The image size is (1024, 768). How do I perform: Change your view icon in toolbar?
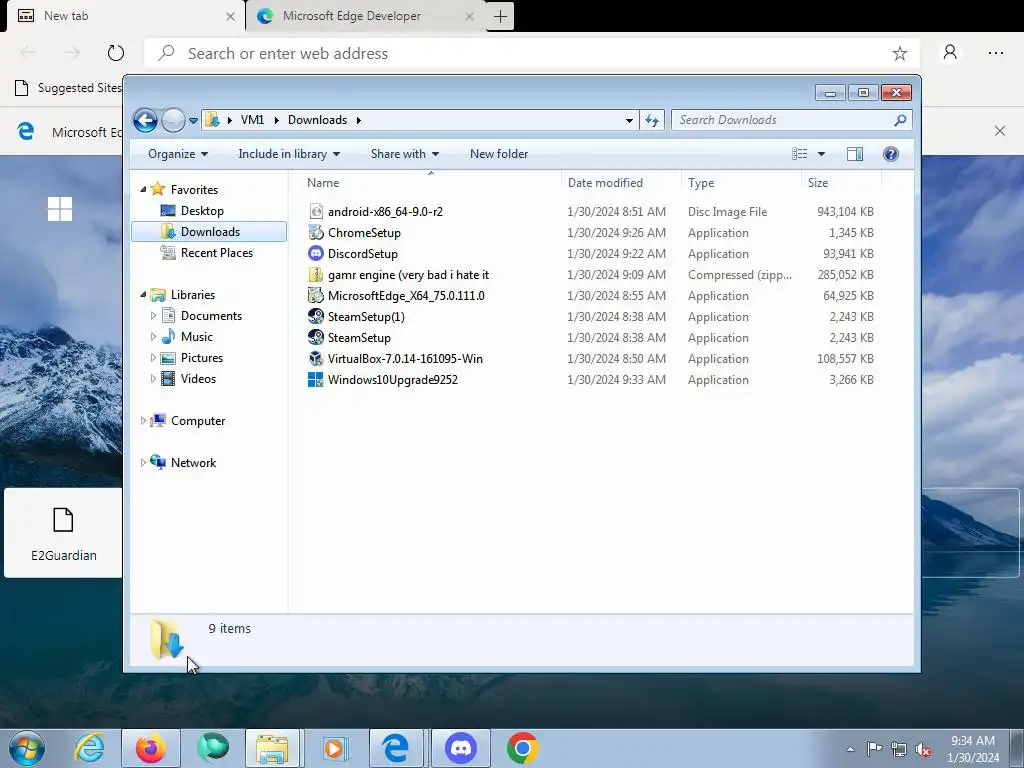pos(799,154)
